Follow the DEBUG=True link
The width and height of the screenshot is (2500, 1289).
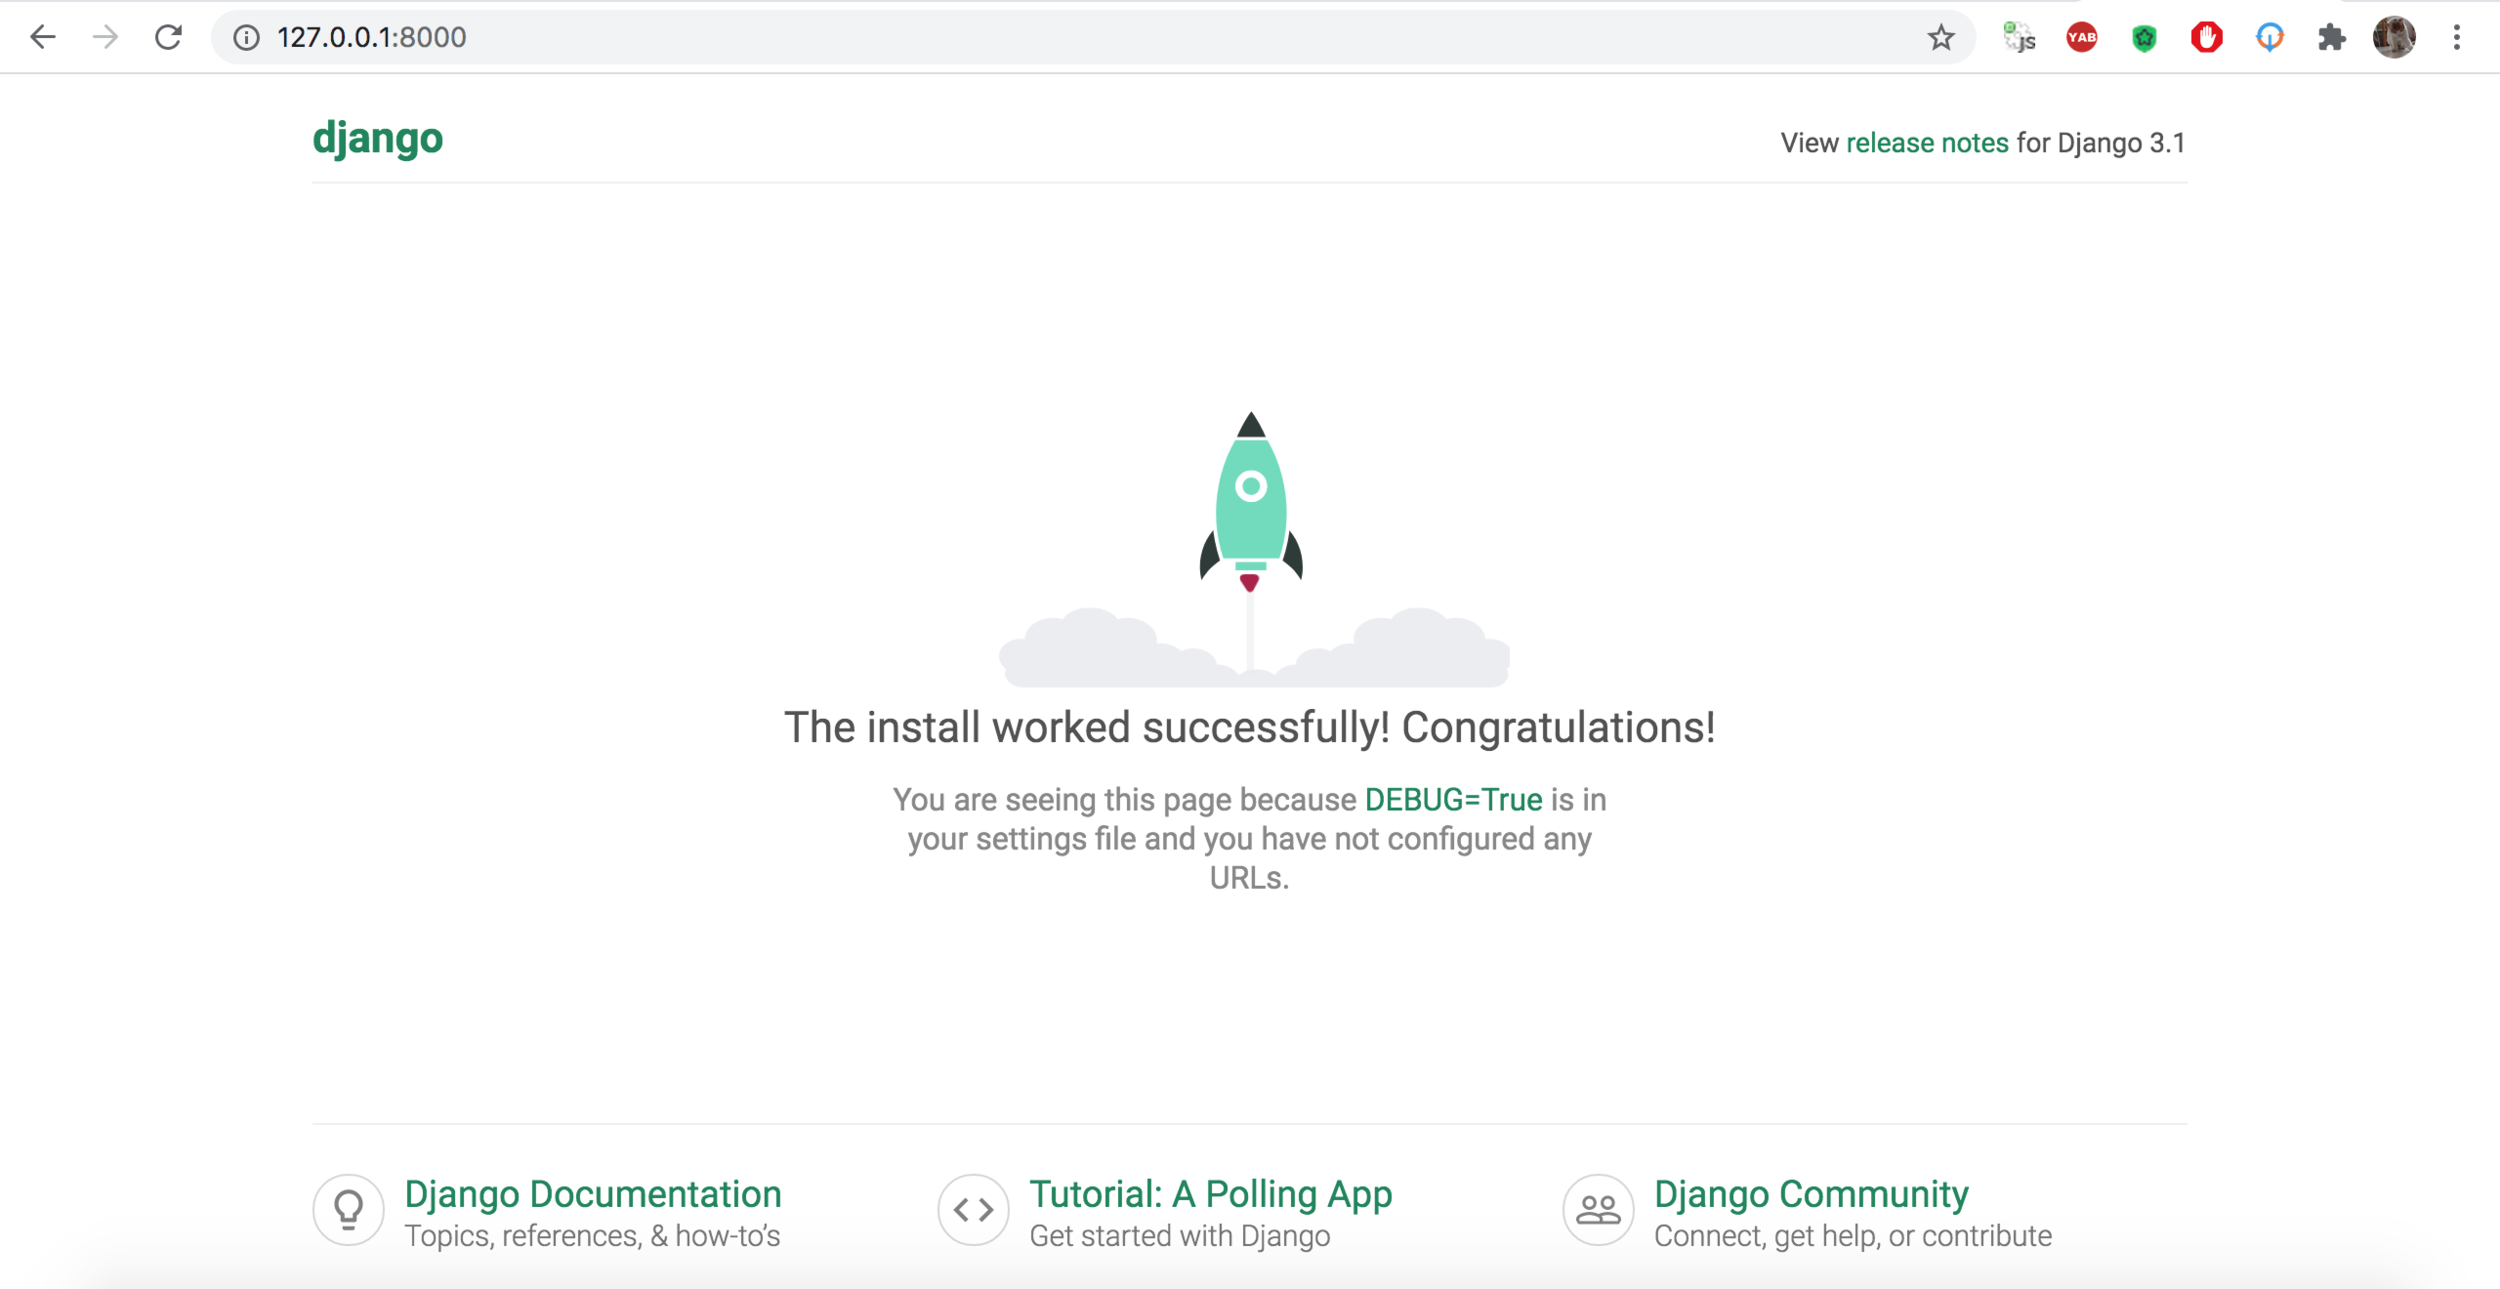coord(1452,800)
